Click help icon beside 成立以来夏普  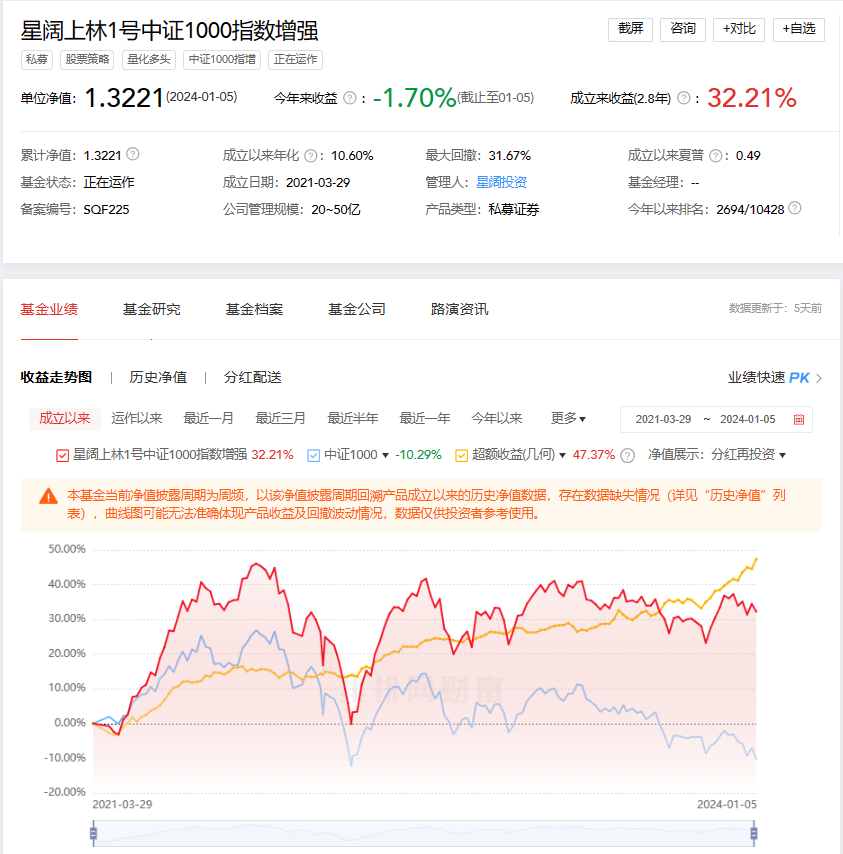coord(716,156)
